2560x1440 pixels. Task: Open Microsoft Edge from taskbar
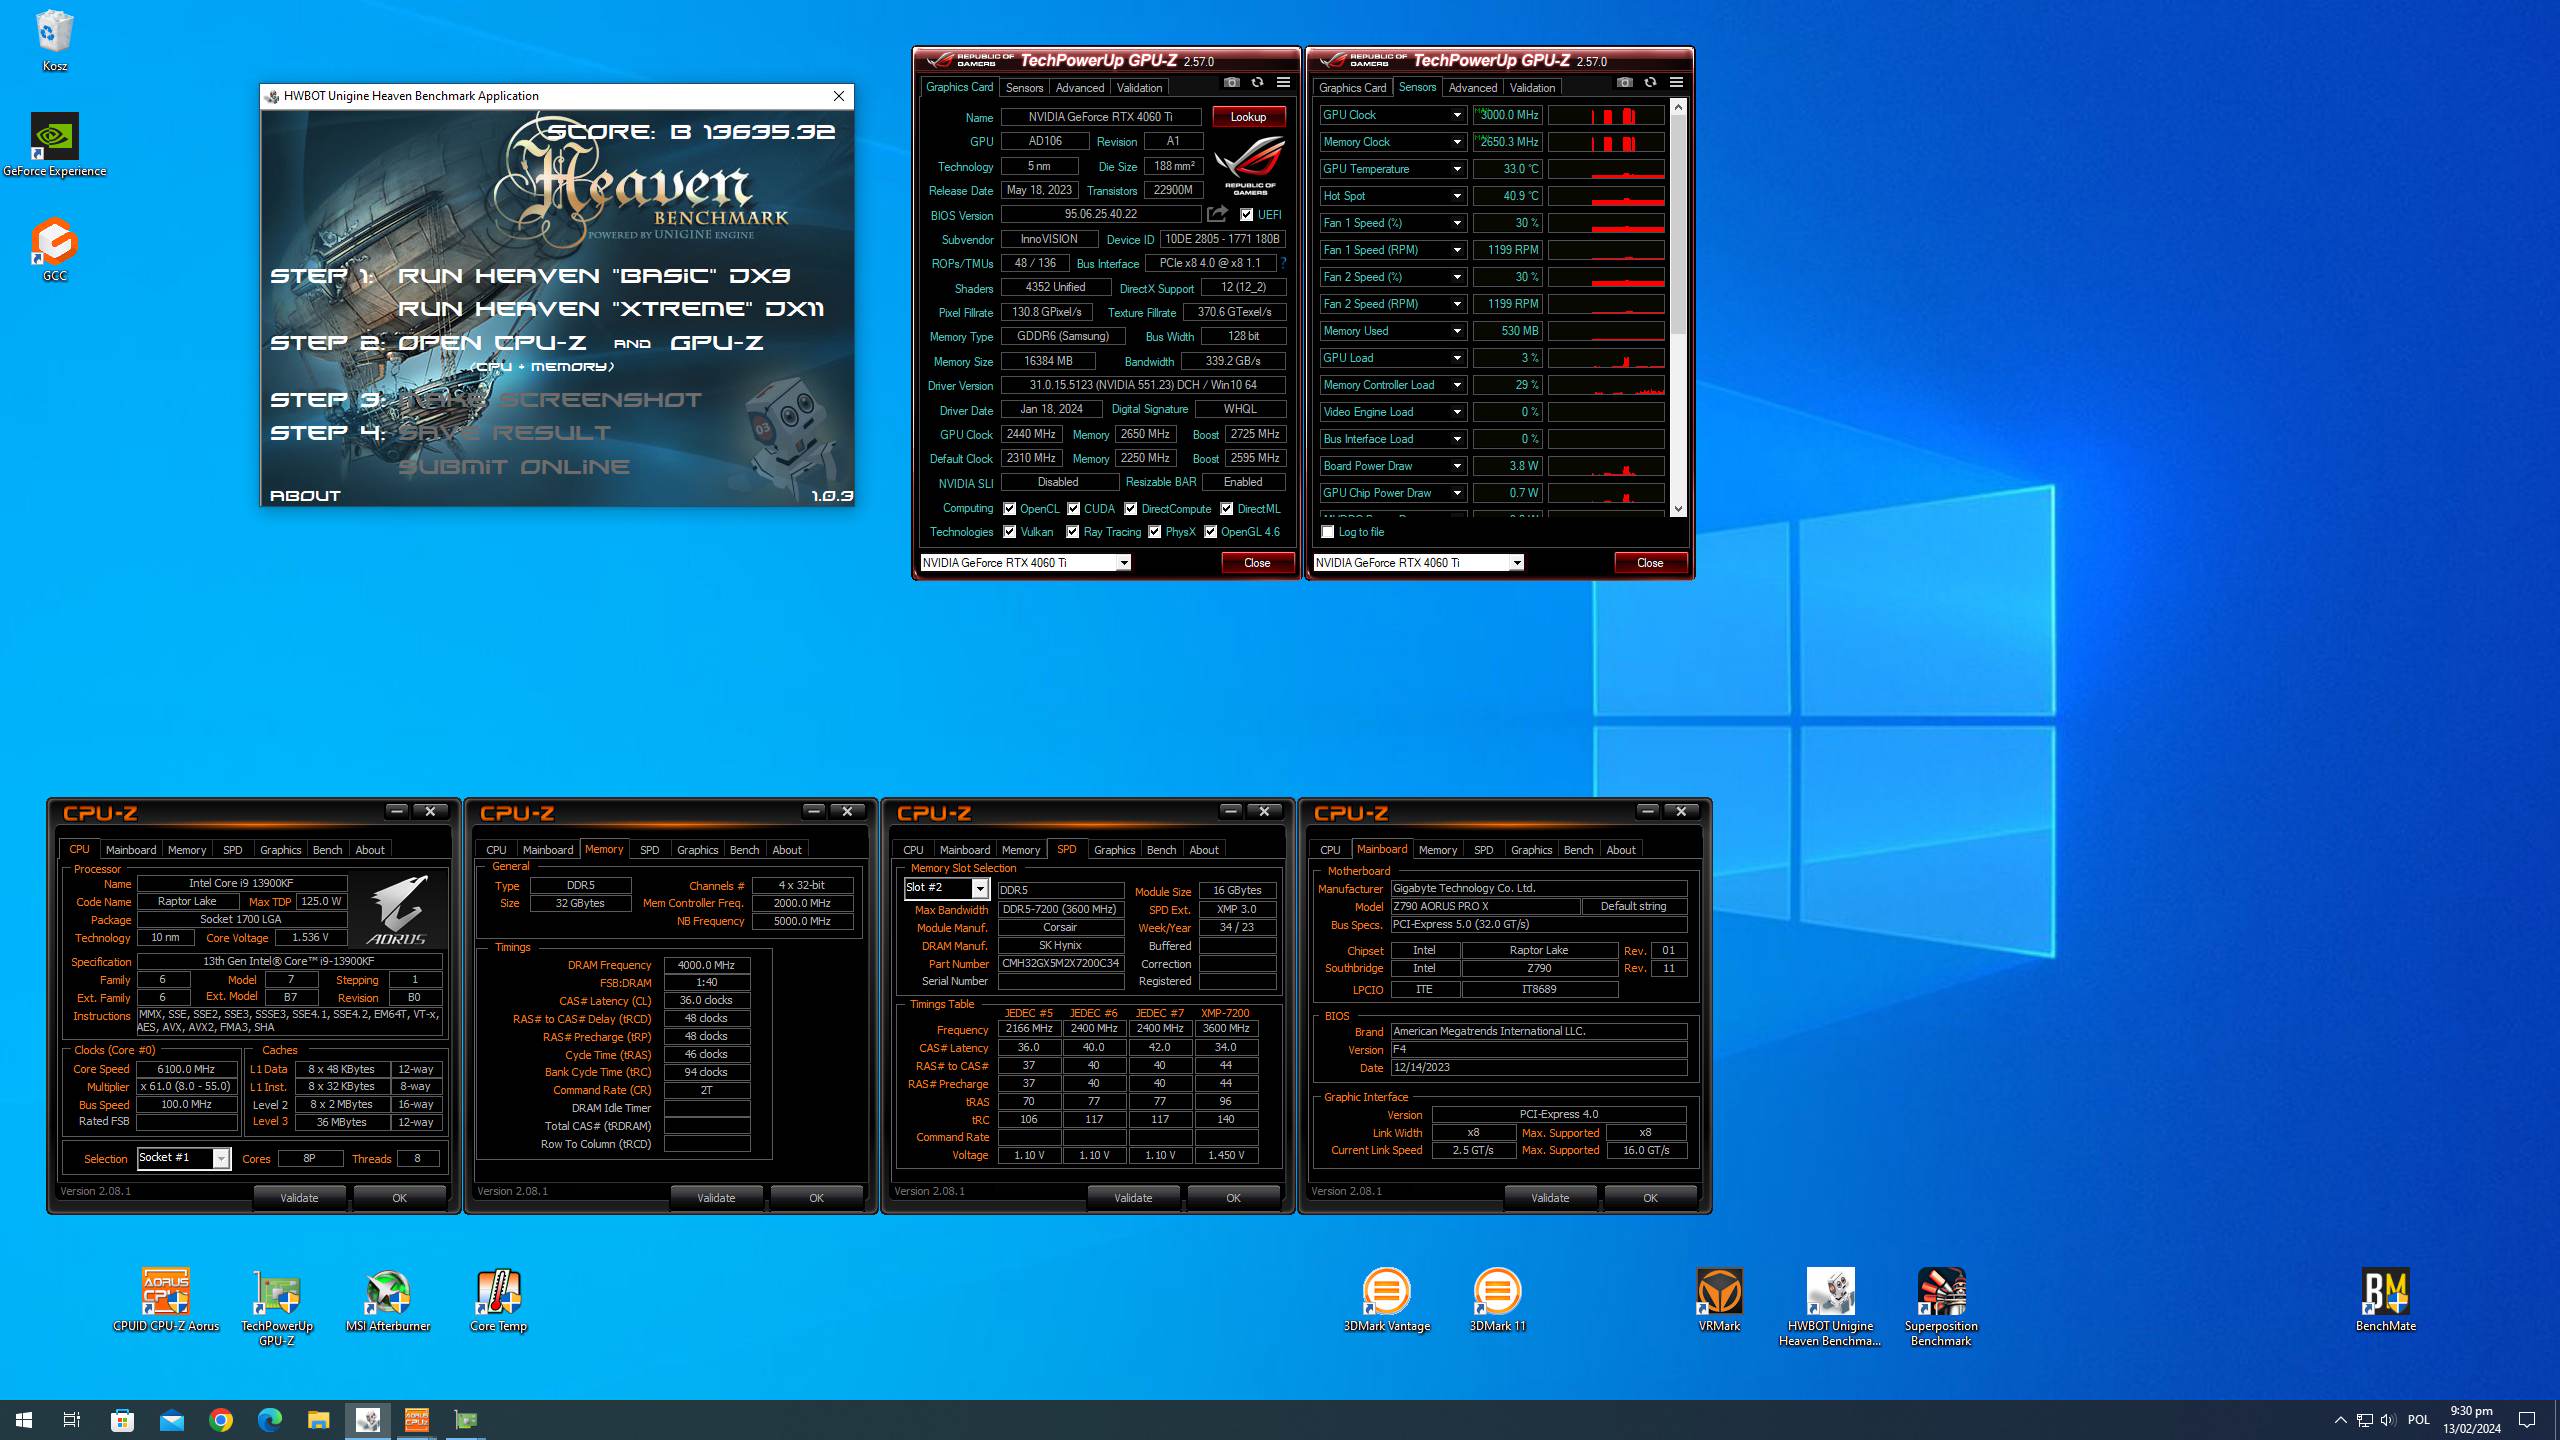click(270, 1419)
